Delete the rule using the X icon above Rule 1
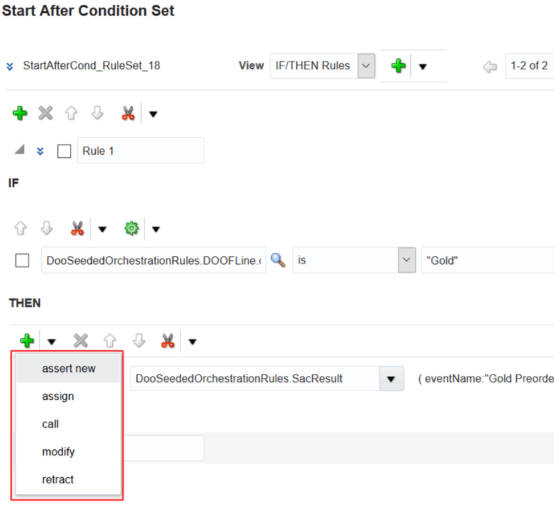This screenshot has height=508, width=560. pyautogui.click(x=45, y=113)
